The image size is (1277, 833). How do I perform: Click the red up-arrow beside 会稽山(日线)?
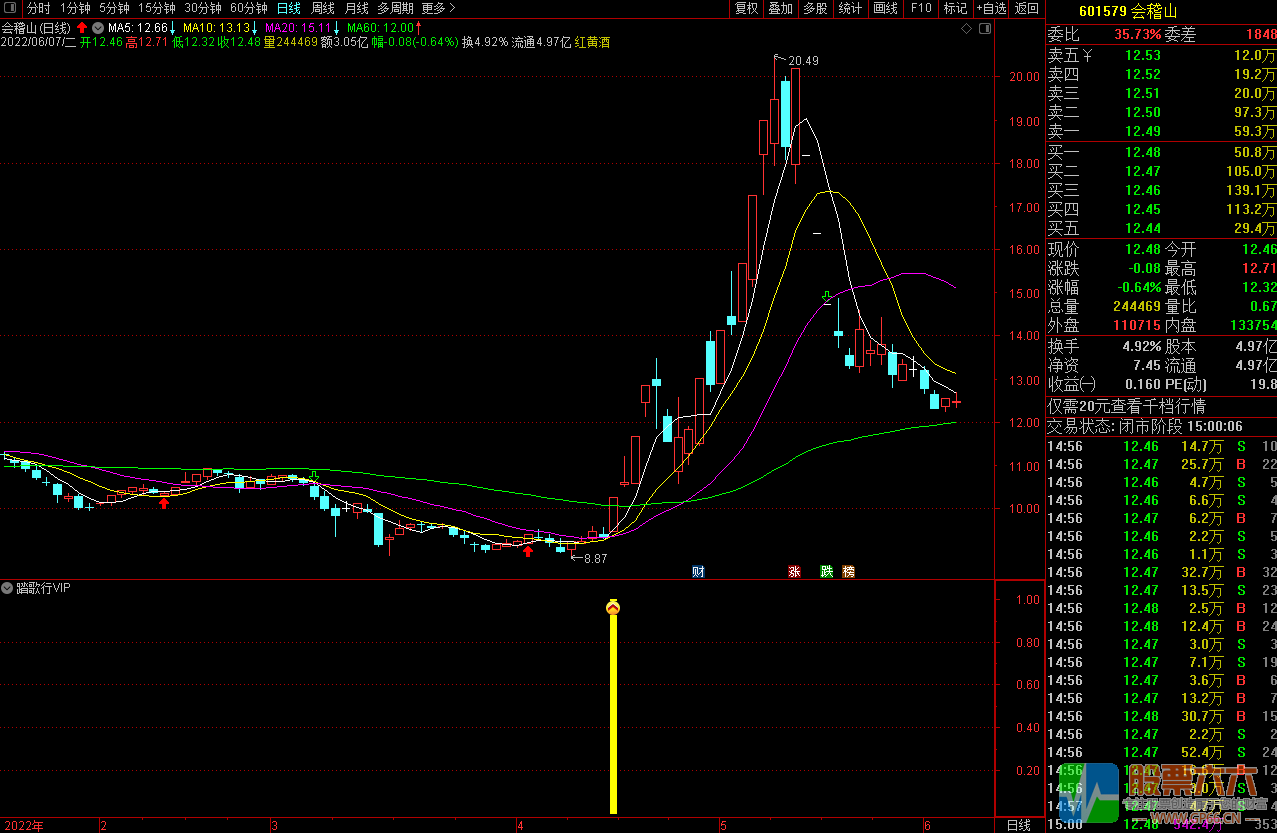(82, 27)
